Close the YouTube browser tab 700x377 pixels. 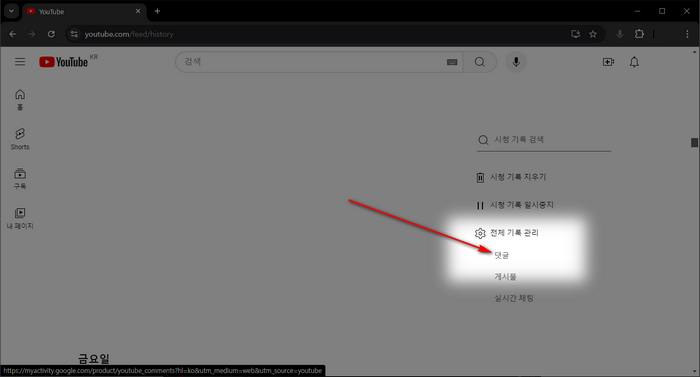[x=138, y=11]
